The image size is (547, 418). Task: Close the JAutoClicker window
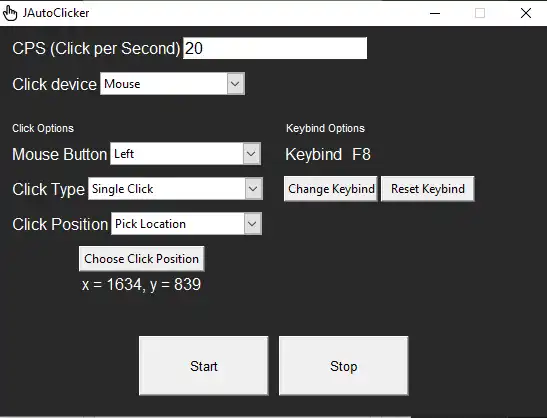pos(526,13)
